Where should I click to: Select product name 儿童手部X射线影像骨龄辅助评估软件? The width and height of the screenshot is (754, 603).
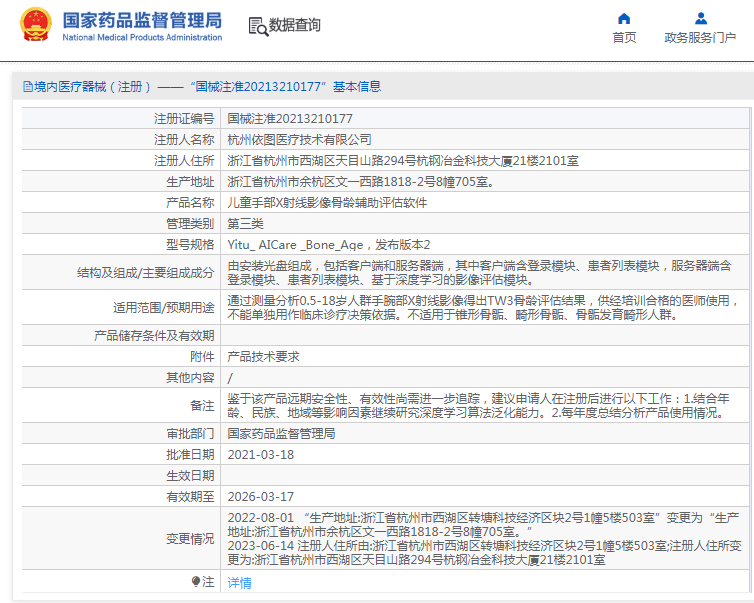point(327,203)
